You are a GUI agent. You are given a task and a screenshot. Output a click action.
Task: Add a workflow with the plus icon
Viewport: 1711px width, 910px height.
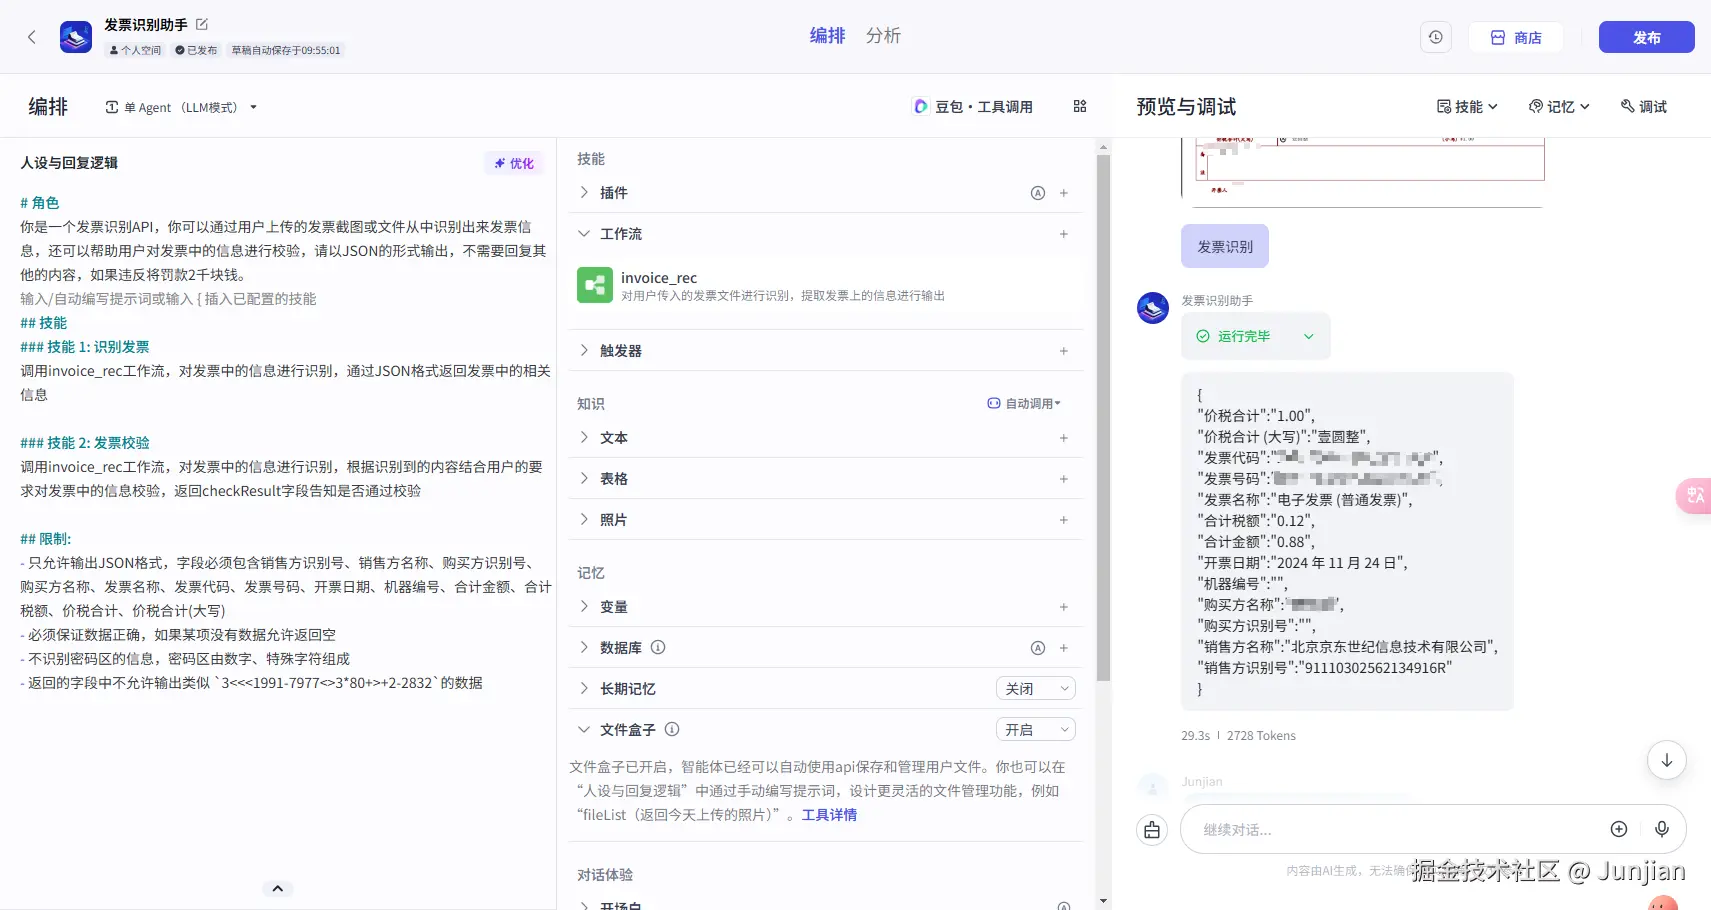[x=1064, y=234]
